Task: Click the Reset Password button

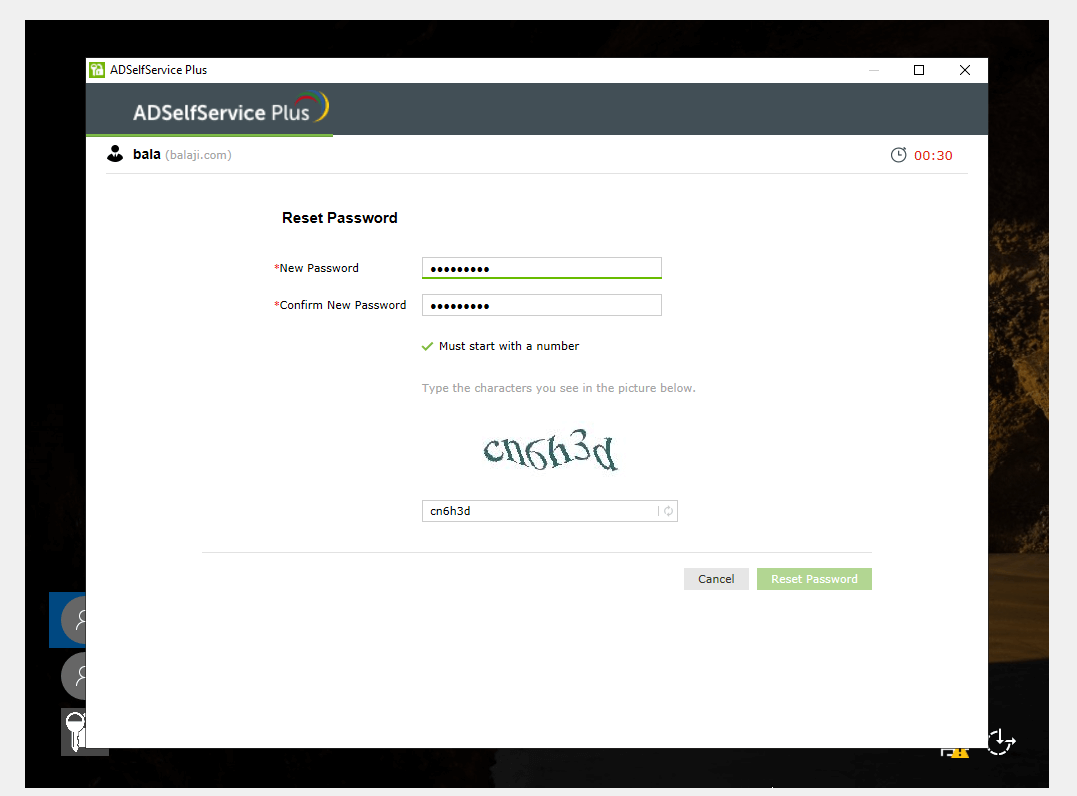Action: pos(814,579)
